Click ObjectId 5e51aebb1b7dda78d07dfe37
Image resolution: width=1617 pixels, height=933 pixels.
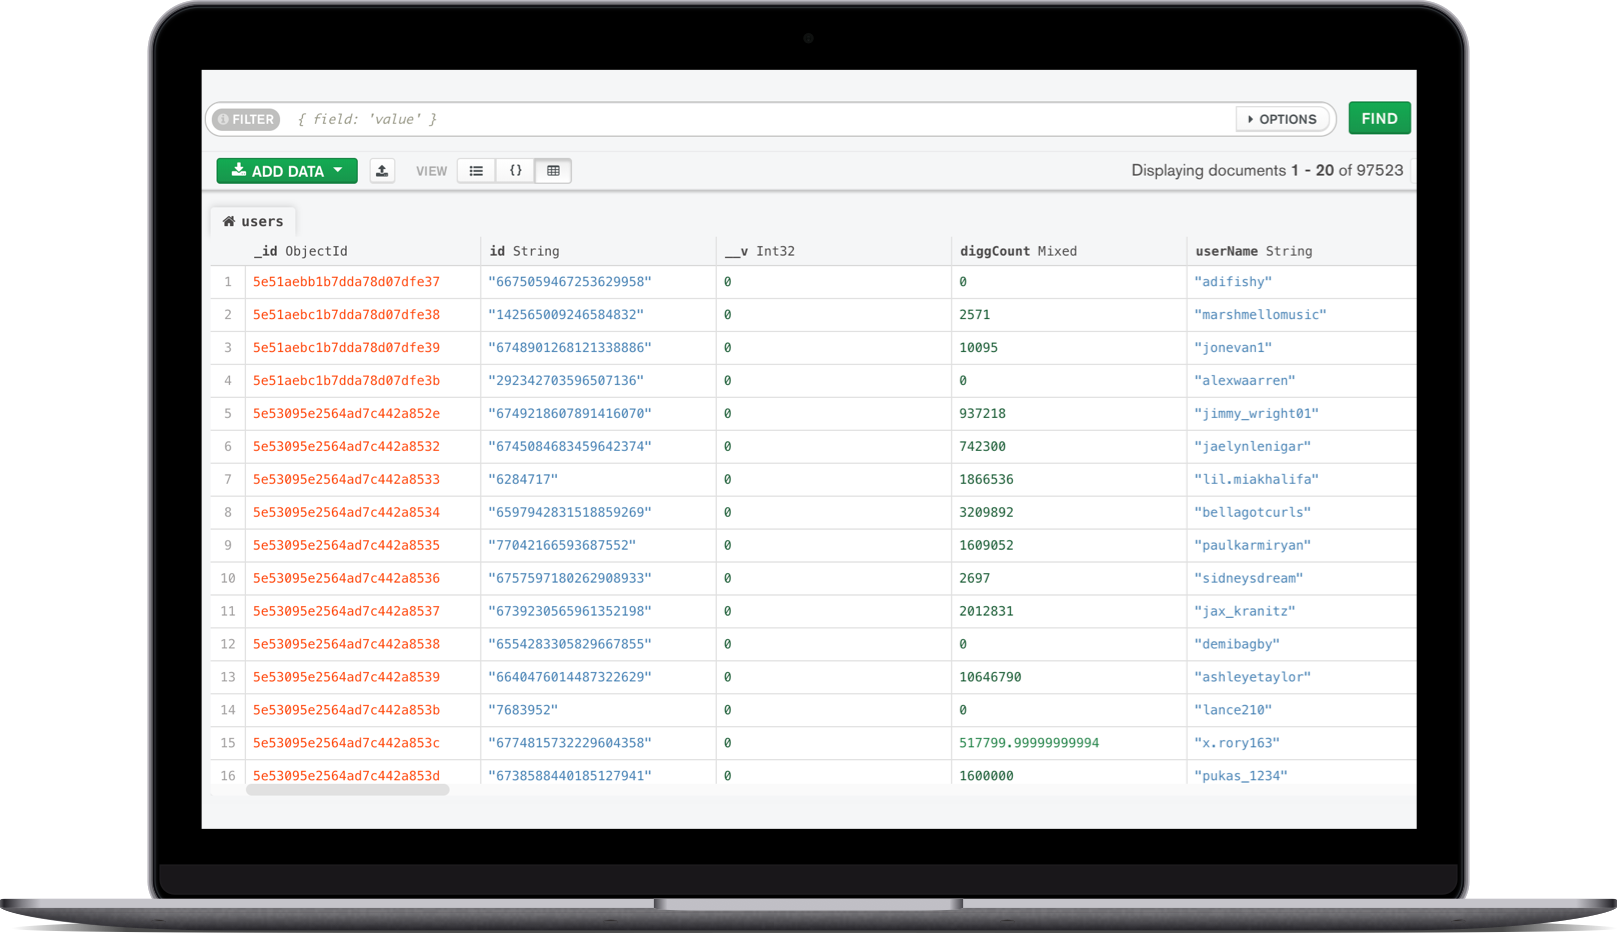pyautogui.click(x=346, y=282)
